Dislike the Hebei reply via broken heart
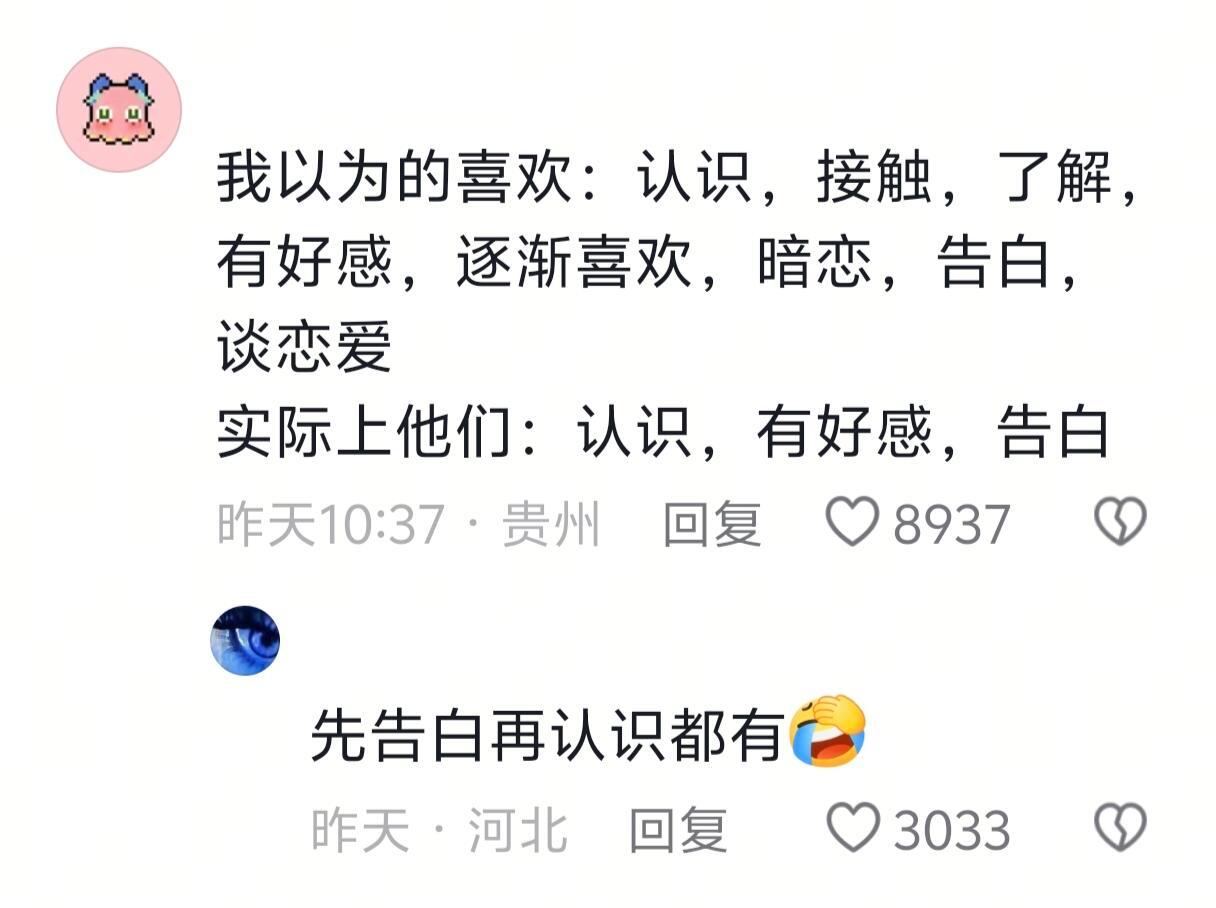 [x=1120, y=828]
